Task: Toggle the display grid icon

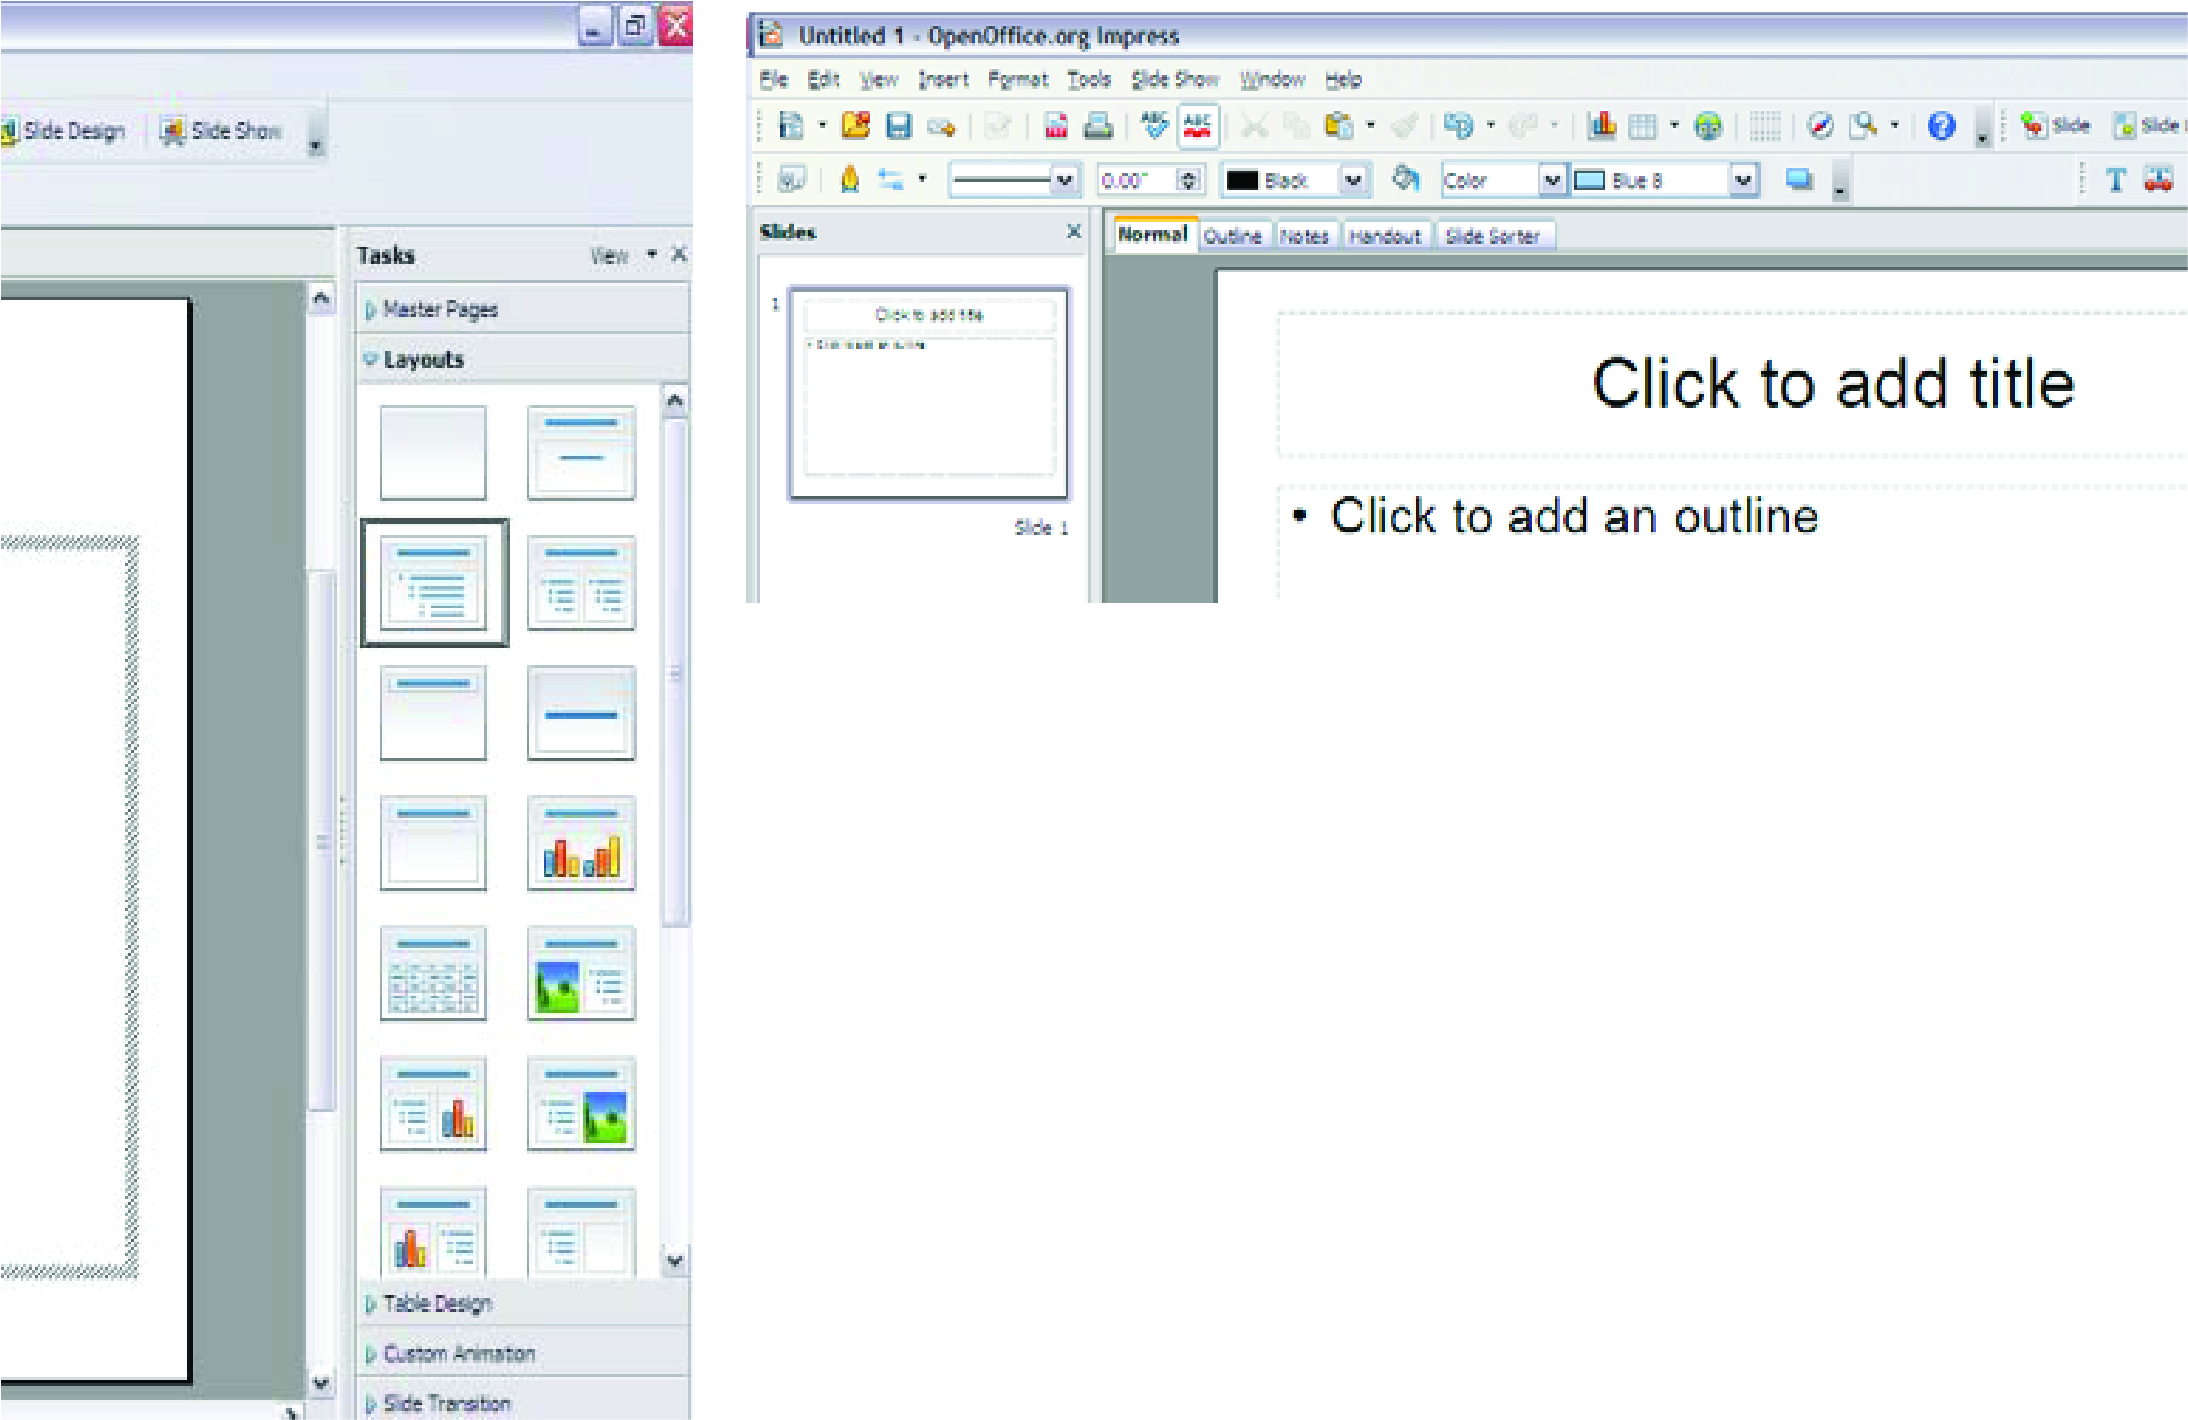Action: click(1764, 126)
